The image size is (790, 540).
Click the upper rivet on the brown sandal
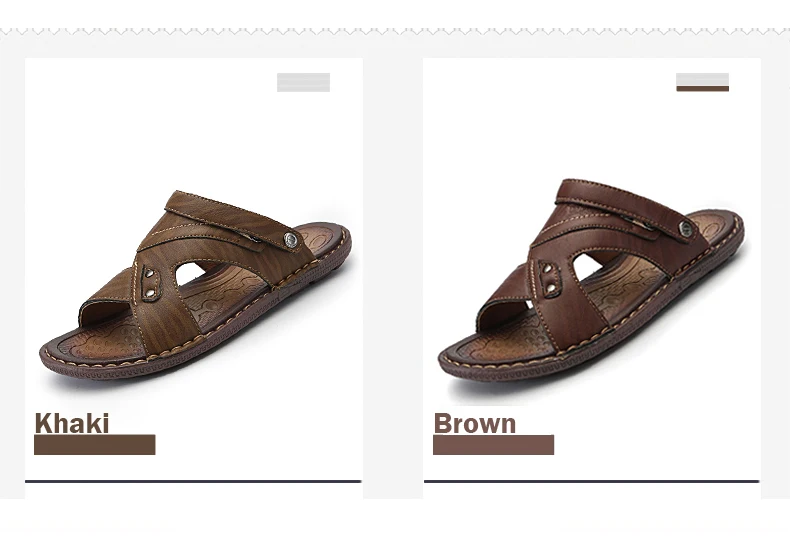550,269
